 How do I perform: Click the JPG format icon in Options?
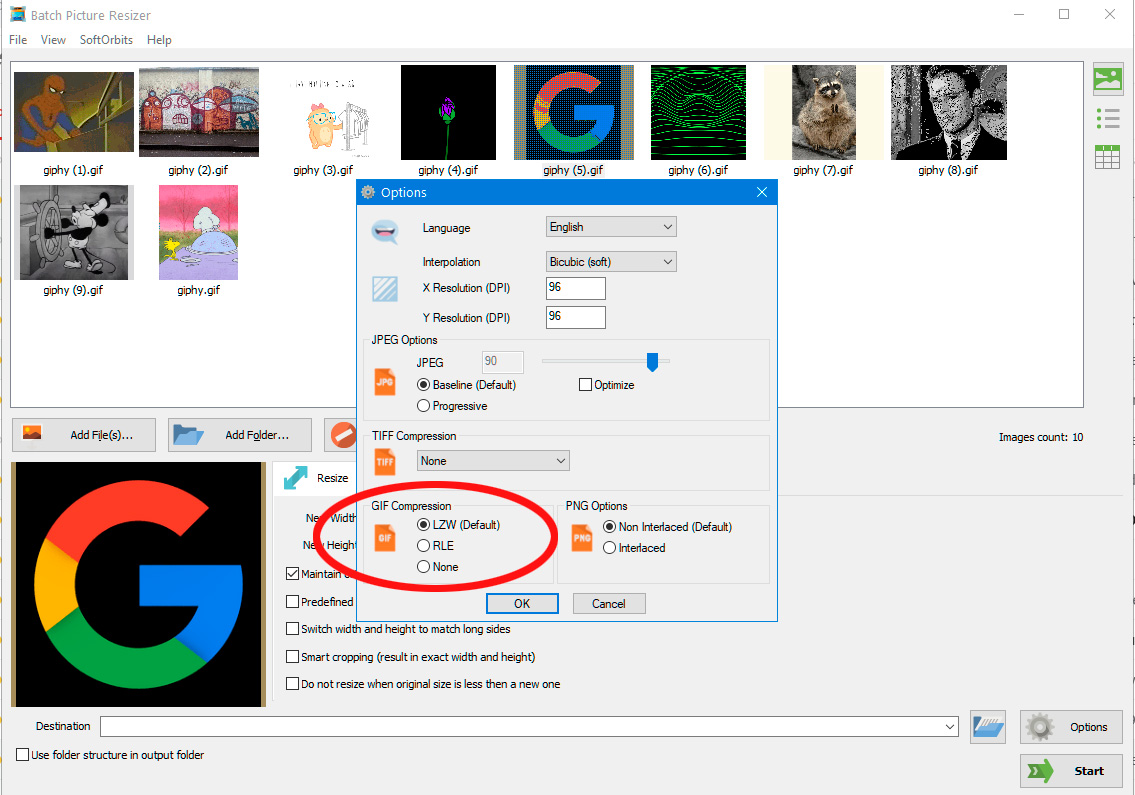pos(385,382)
